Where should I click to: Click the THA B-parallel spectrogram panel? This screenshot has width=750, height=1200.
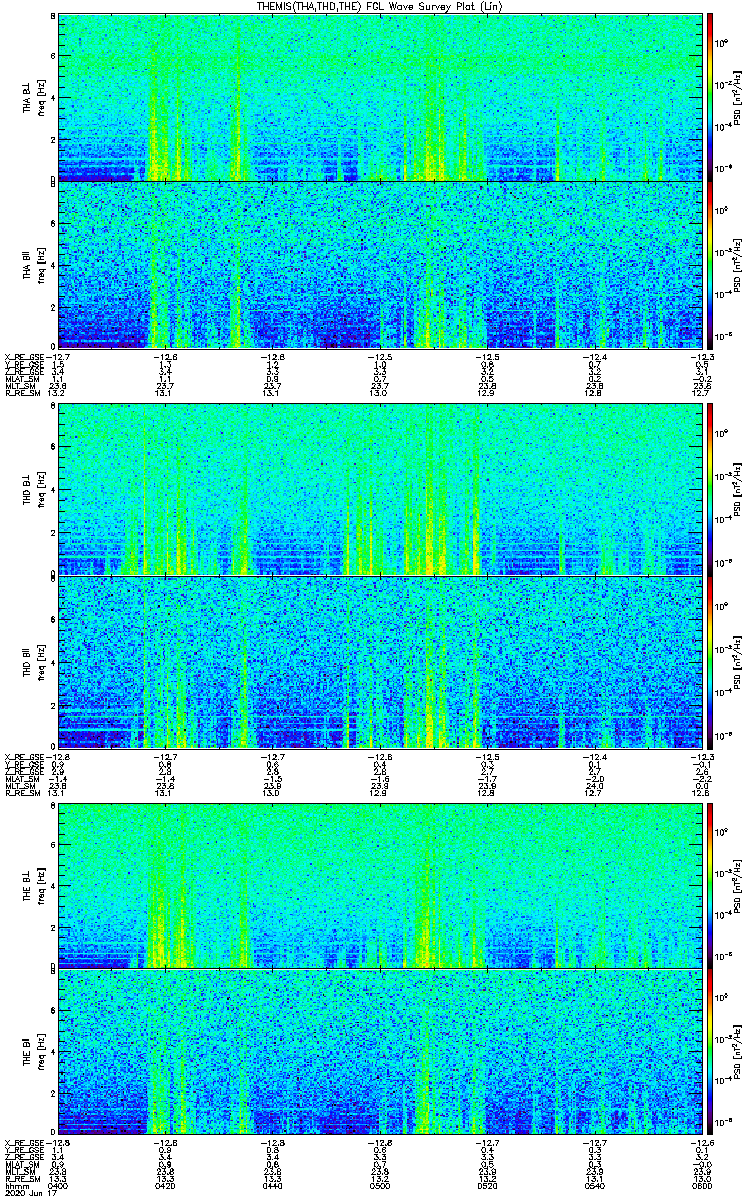tap(378, 264)
